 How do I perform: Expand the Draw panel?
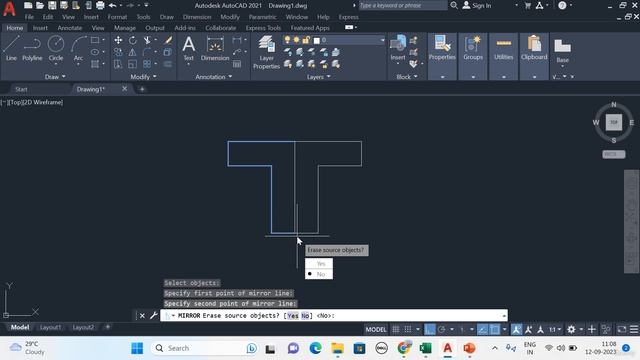55,77
